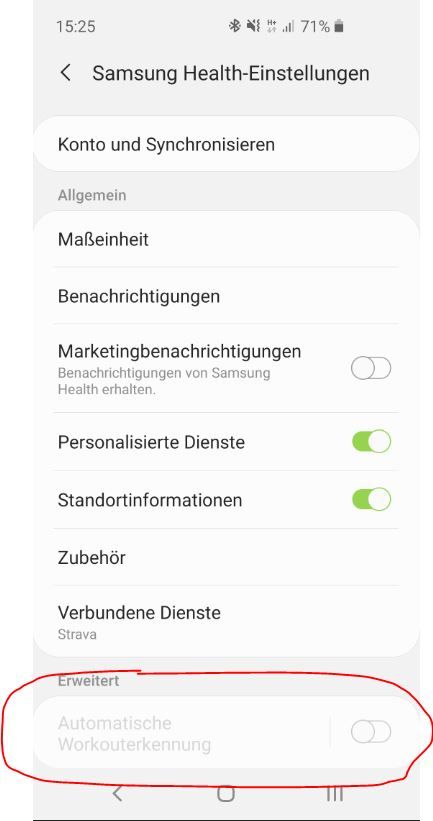Toggle Automatische Workouterkennung switch
This screenshot has width=433, height=821.
tap(371, 732)
